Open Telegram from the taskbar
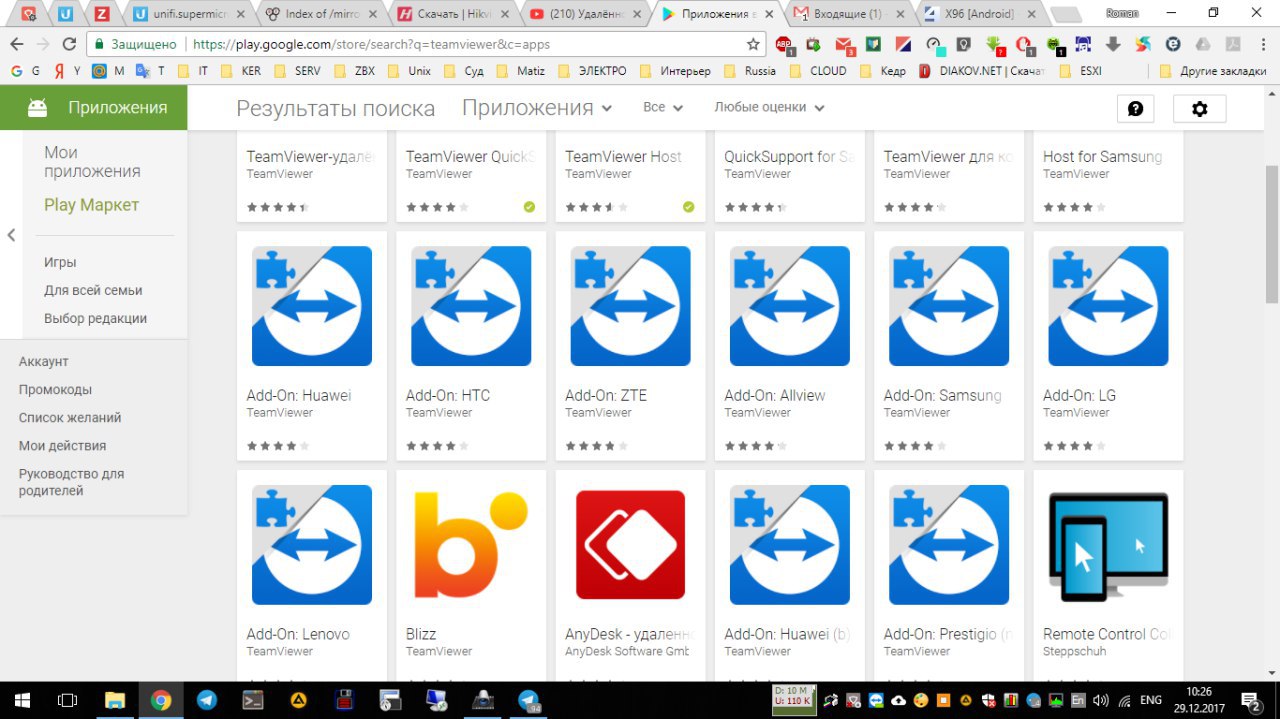The width and height of the screenshot is (1280, 719). pos(207,700)
